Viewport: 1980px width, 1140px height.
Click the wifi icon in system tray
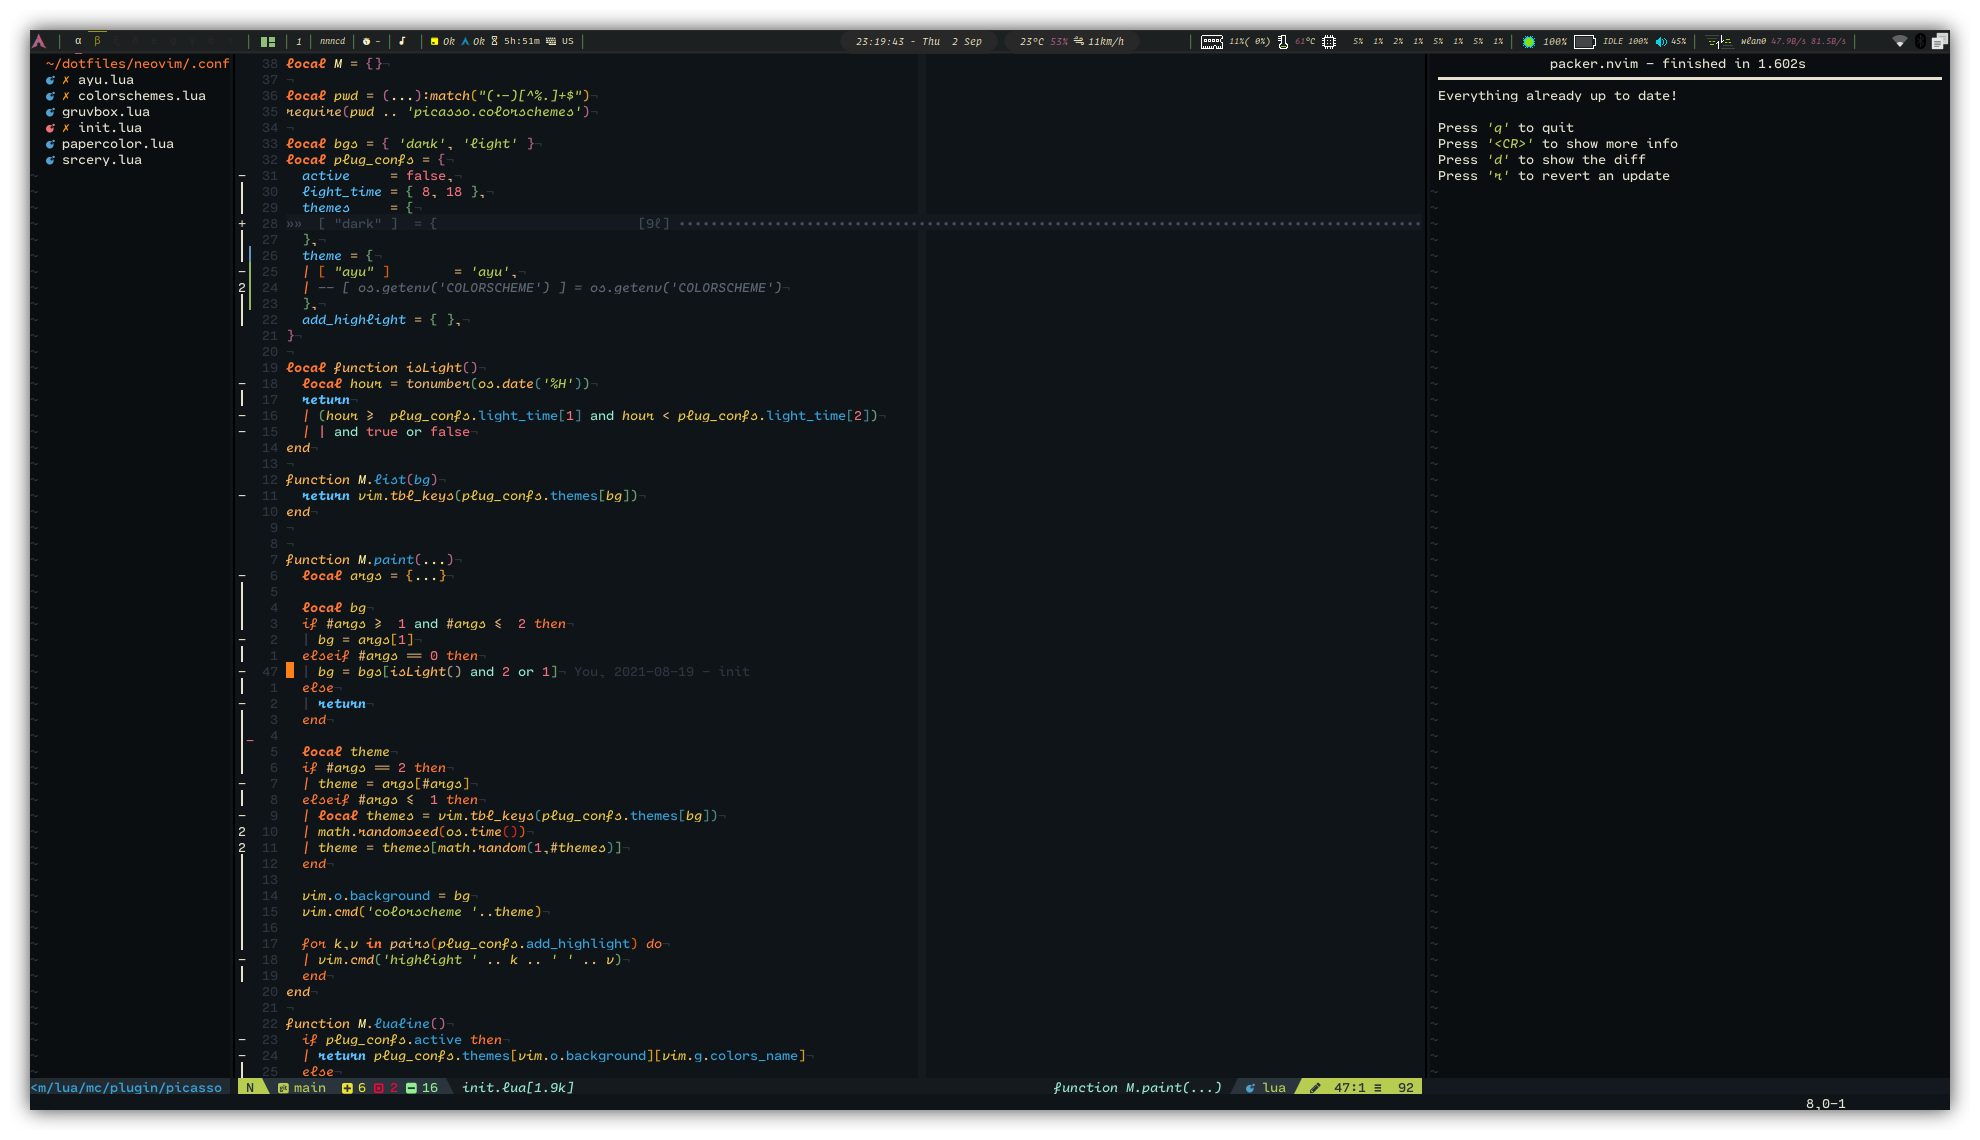pyautogui.click(x=1899, y=41)
